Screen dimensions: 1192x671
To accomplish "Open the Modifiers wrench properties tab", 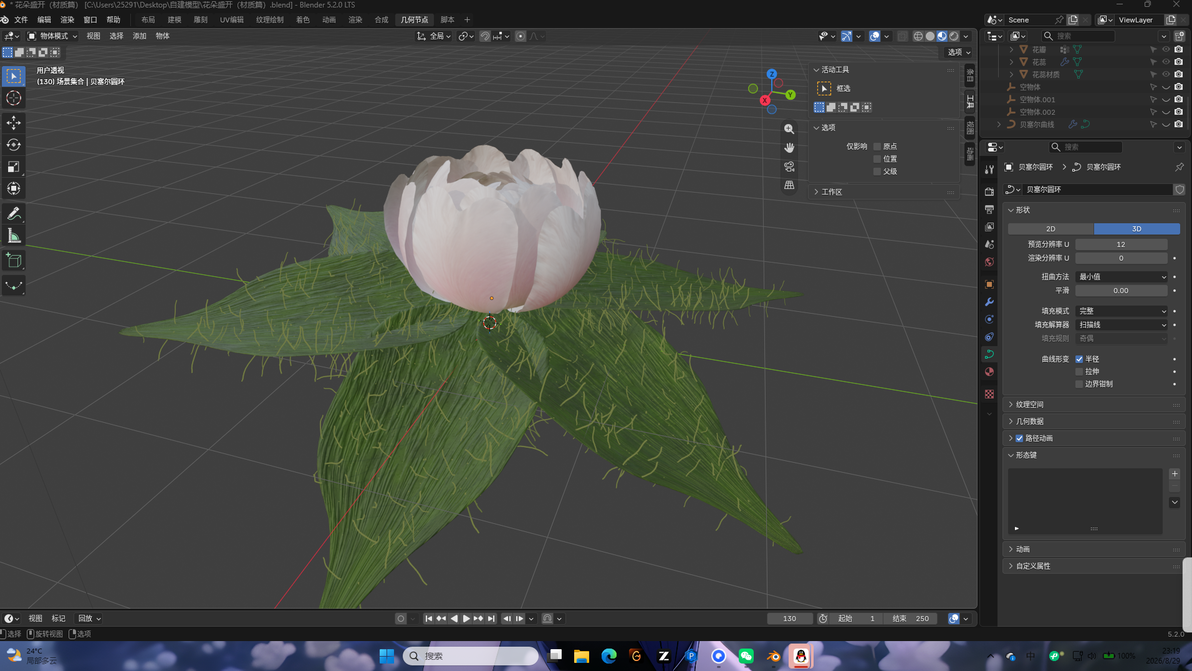I will [x=989, y=302].
